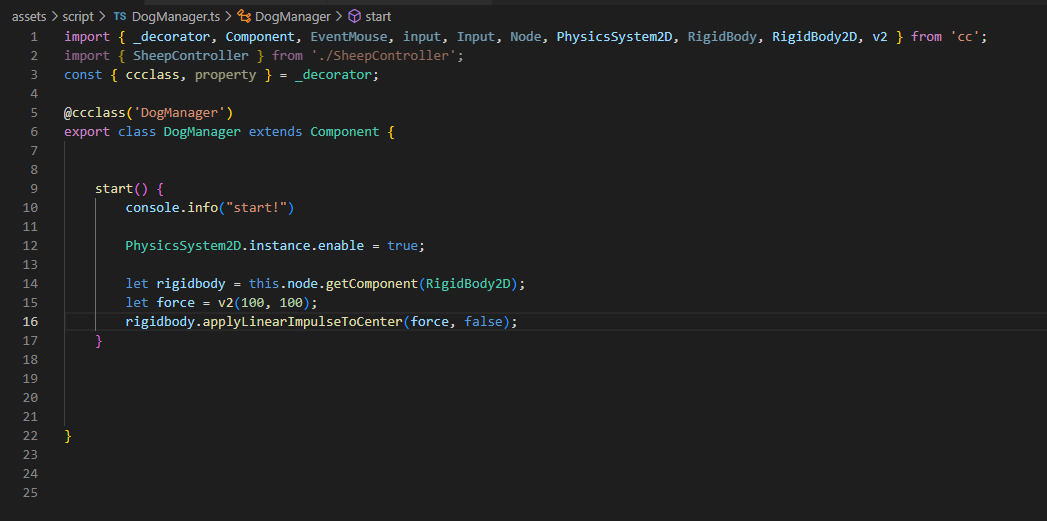Click the 'false' argument on line 16
The image size is (1047, 521).
click(x=483, y=322)
